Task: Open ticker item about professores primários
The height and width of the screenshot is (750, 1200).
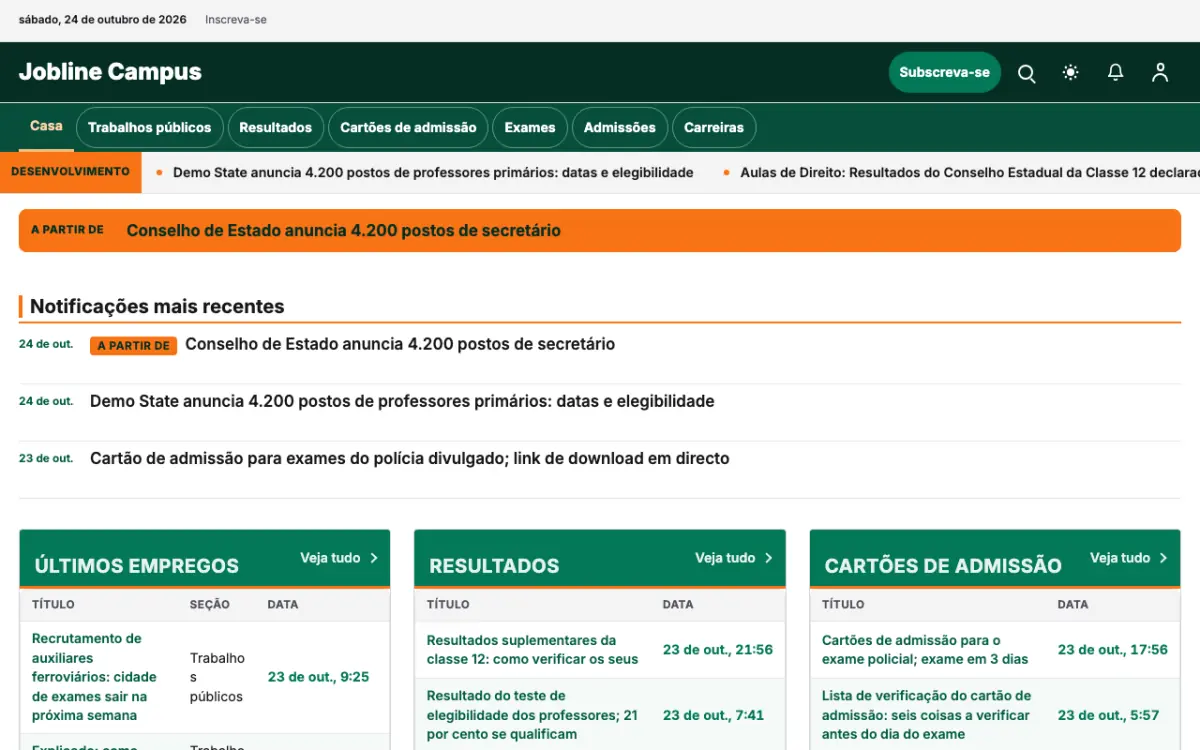Action: 433,173
